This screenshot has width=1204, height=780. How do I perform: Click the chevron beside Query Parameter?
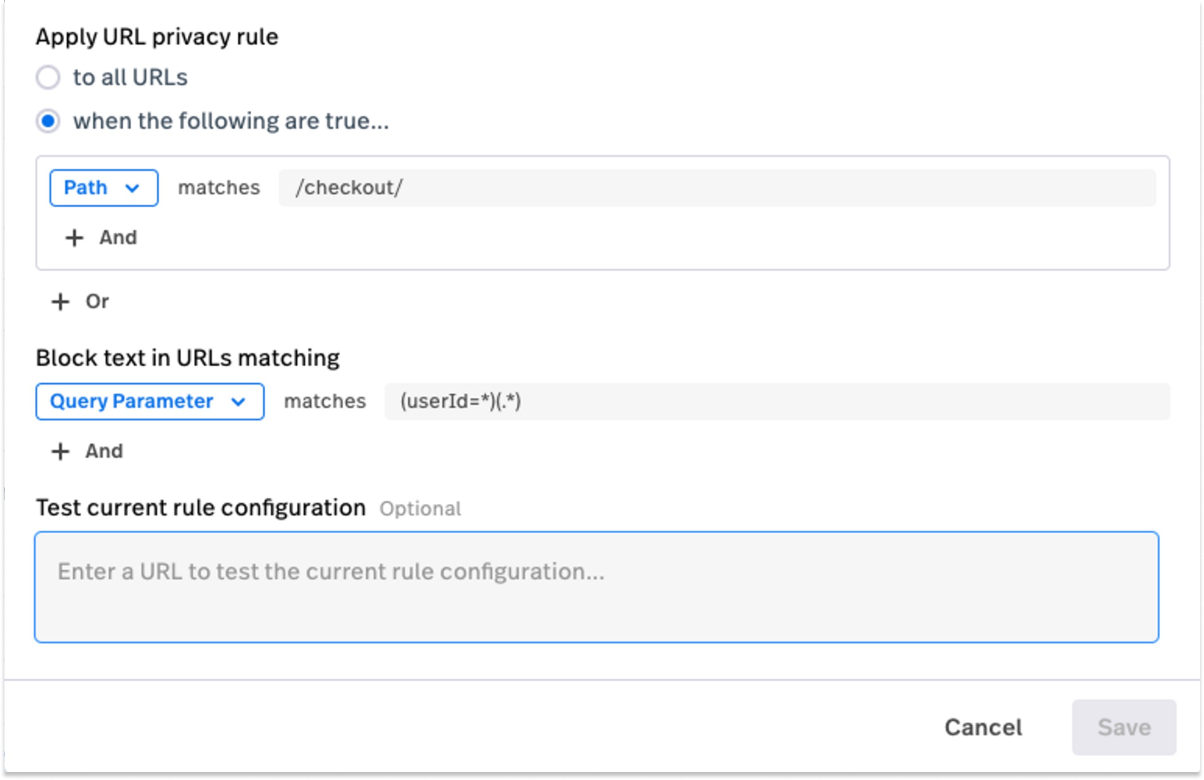point(238,402)
